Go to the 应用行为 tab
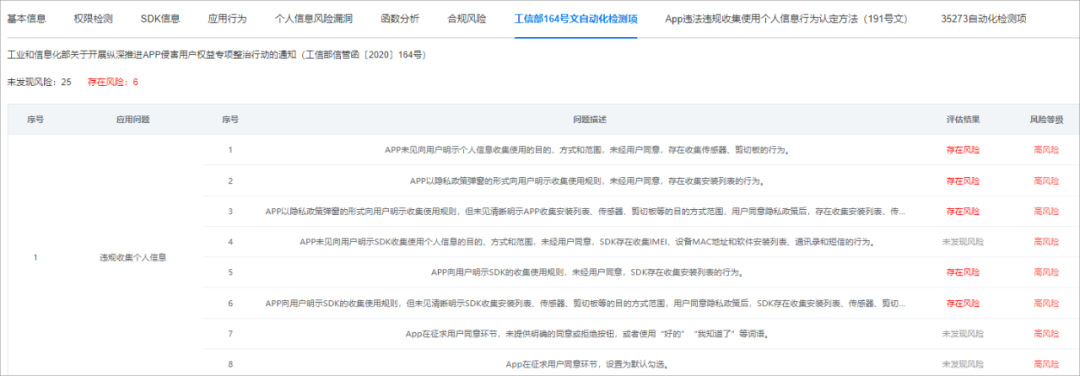The width and height of the screenshot is (1080, 376). coord(227,19)
